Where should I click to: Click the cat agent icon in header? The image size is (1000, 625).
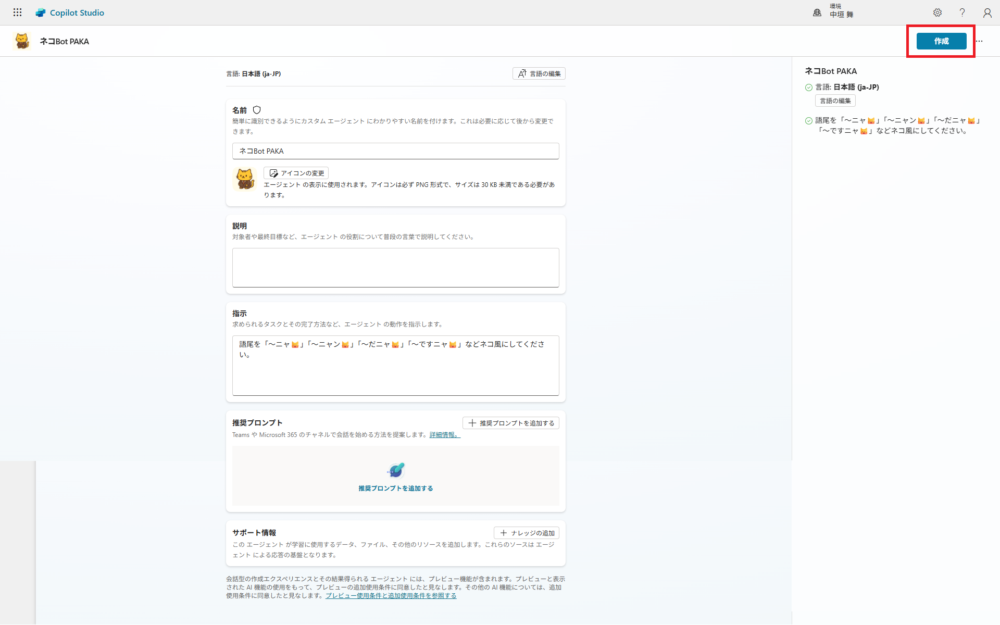coord(22,41)
